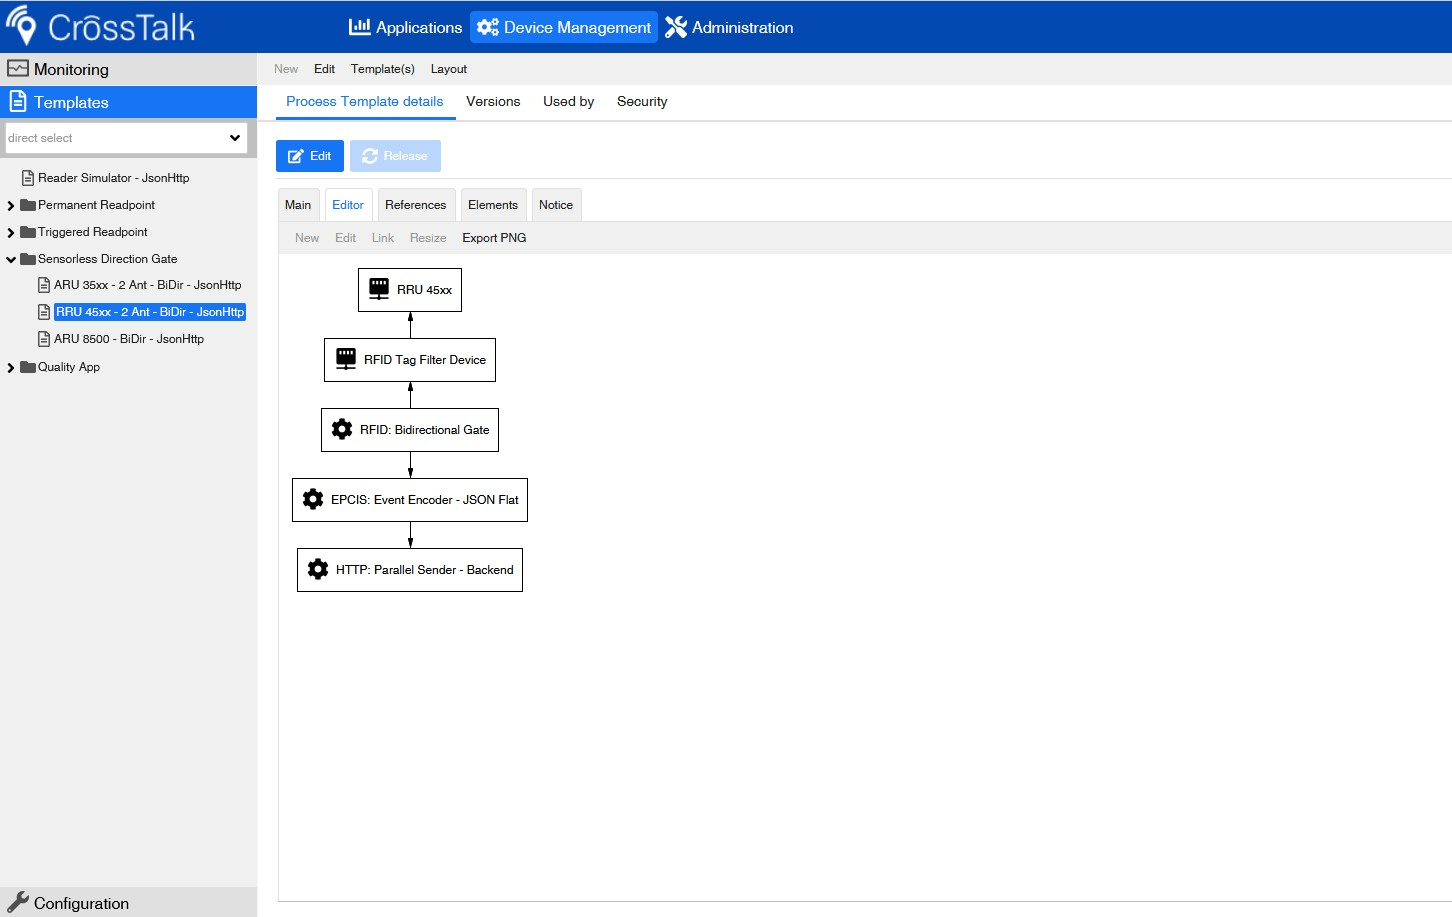Click the document icon beside ARU 8500 template

tap(44, 339)
